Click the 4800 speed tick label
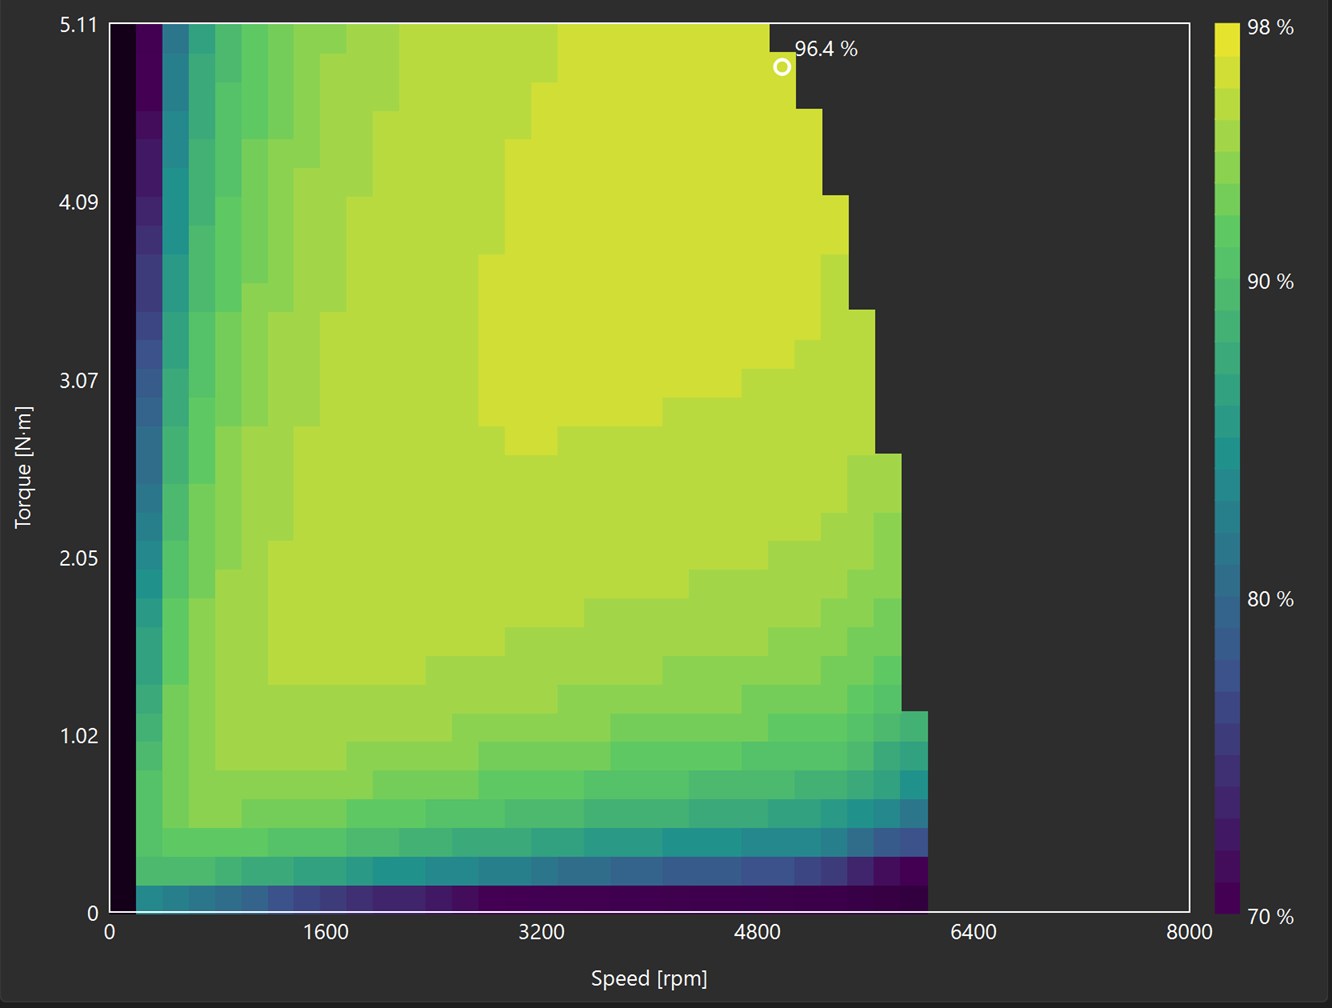Viewport: 1332px width, 1008px height. coord(757,932)
